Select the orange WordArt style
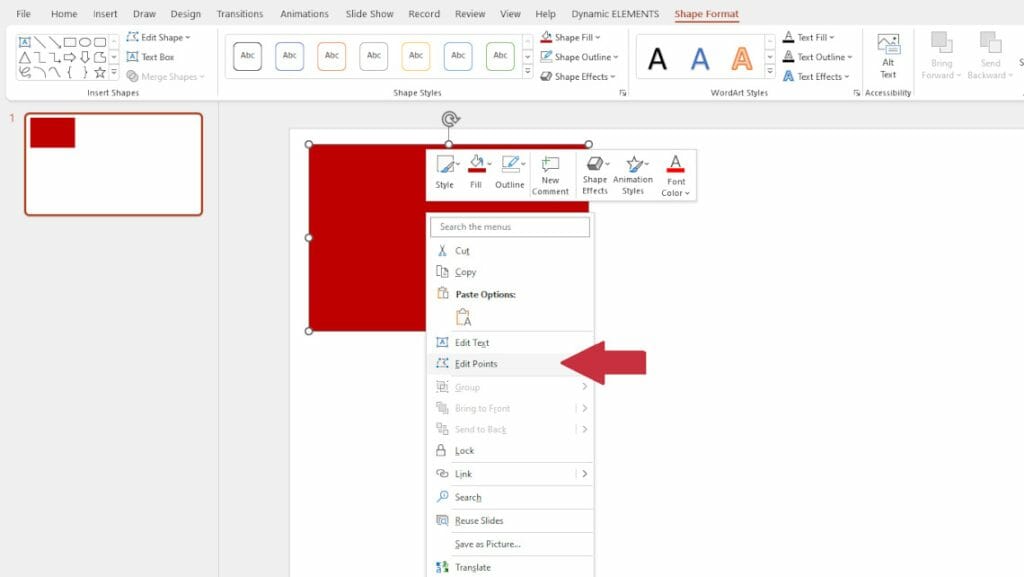1024x577 pixels. click(742, 60)
